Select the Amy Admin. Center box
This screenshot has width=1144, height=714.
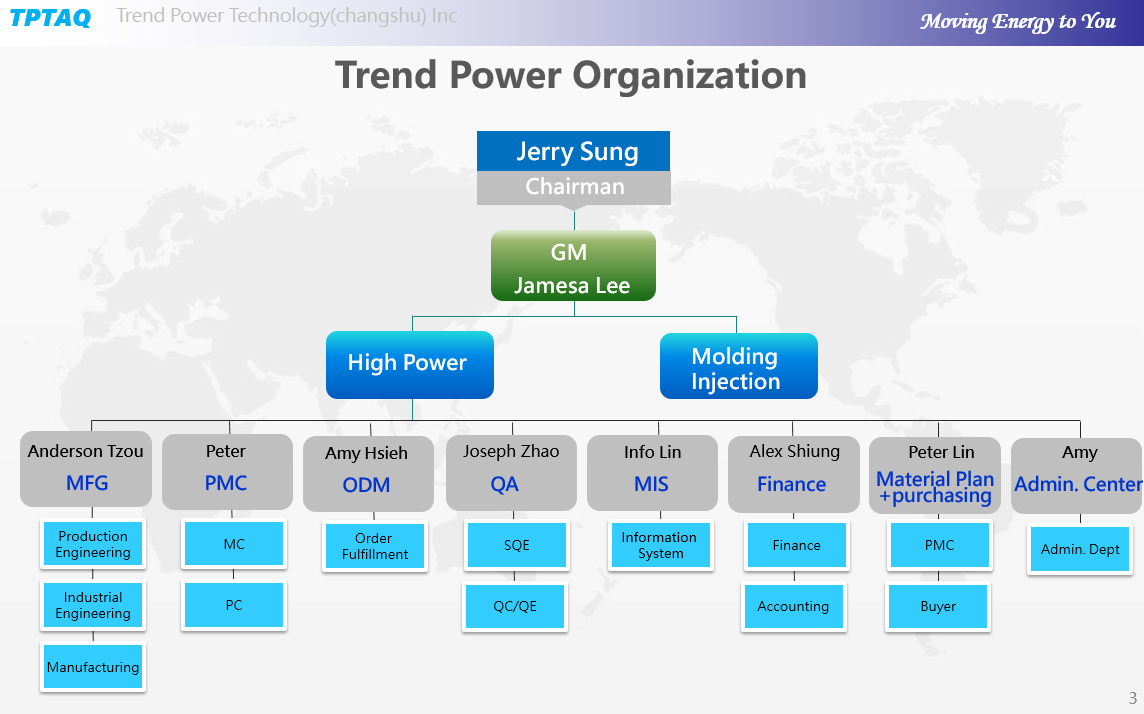[x=1078, y=476]
